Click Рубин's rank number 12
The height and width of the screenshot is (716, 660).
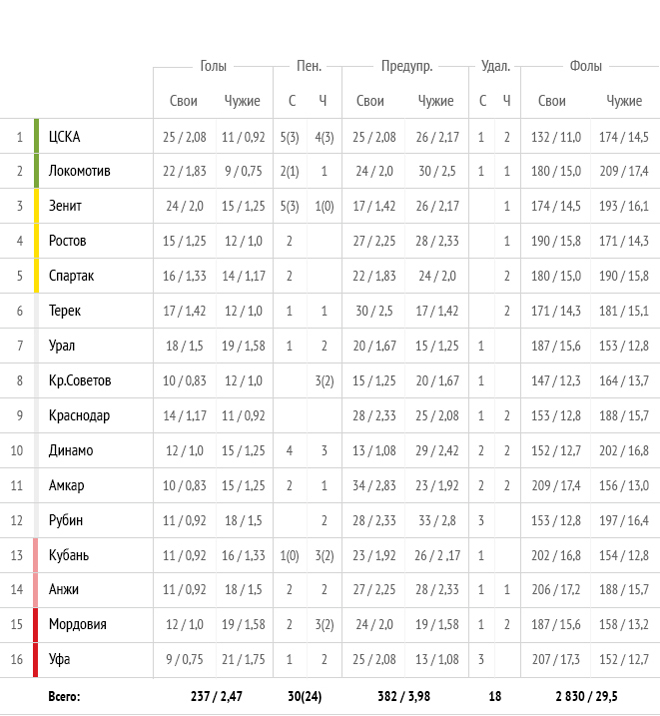[17, 521]
